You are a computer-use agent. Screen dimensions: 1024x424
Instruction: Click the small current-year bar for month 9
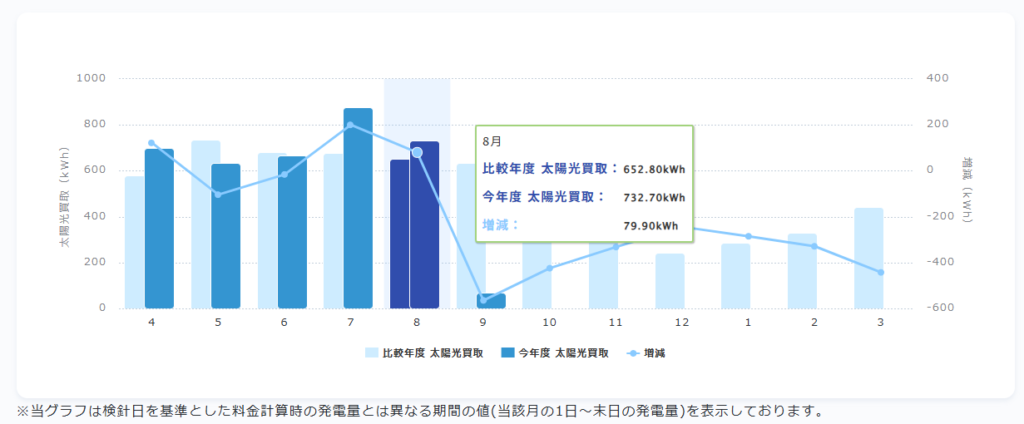[491, 301]
